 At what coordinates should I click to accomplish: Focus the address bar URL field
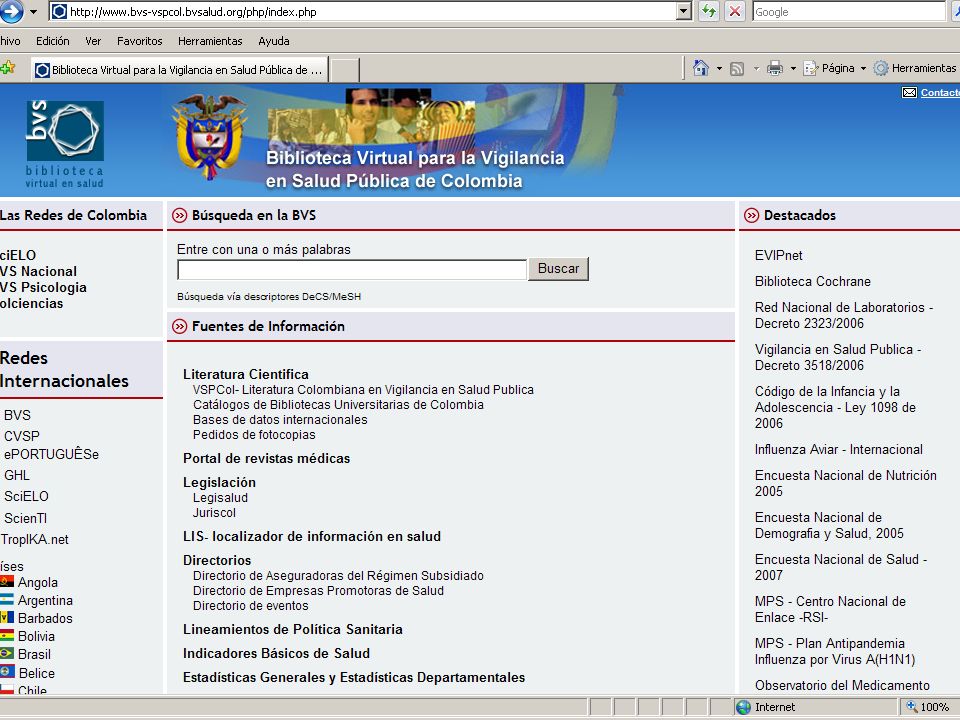pyautogui.click(x=371, y=12)
